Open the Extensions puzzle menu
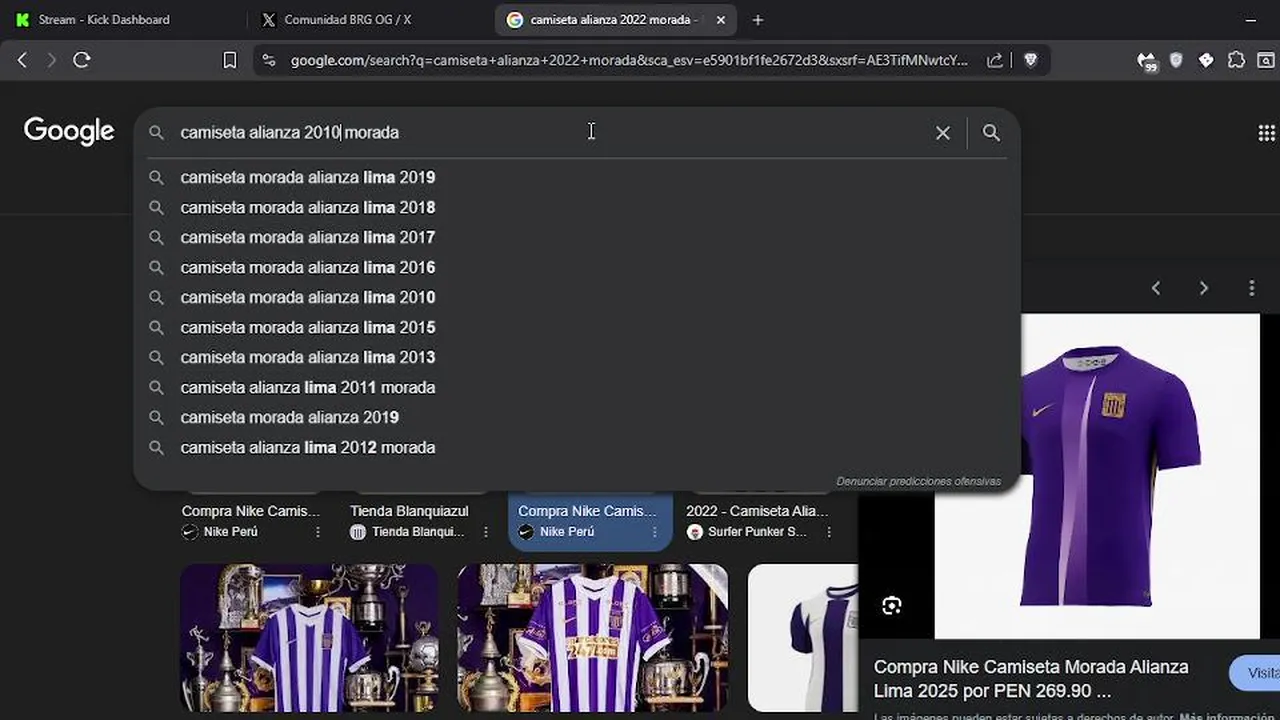 [1236, 60]
